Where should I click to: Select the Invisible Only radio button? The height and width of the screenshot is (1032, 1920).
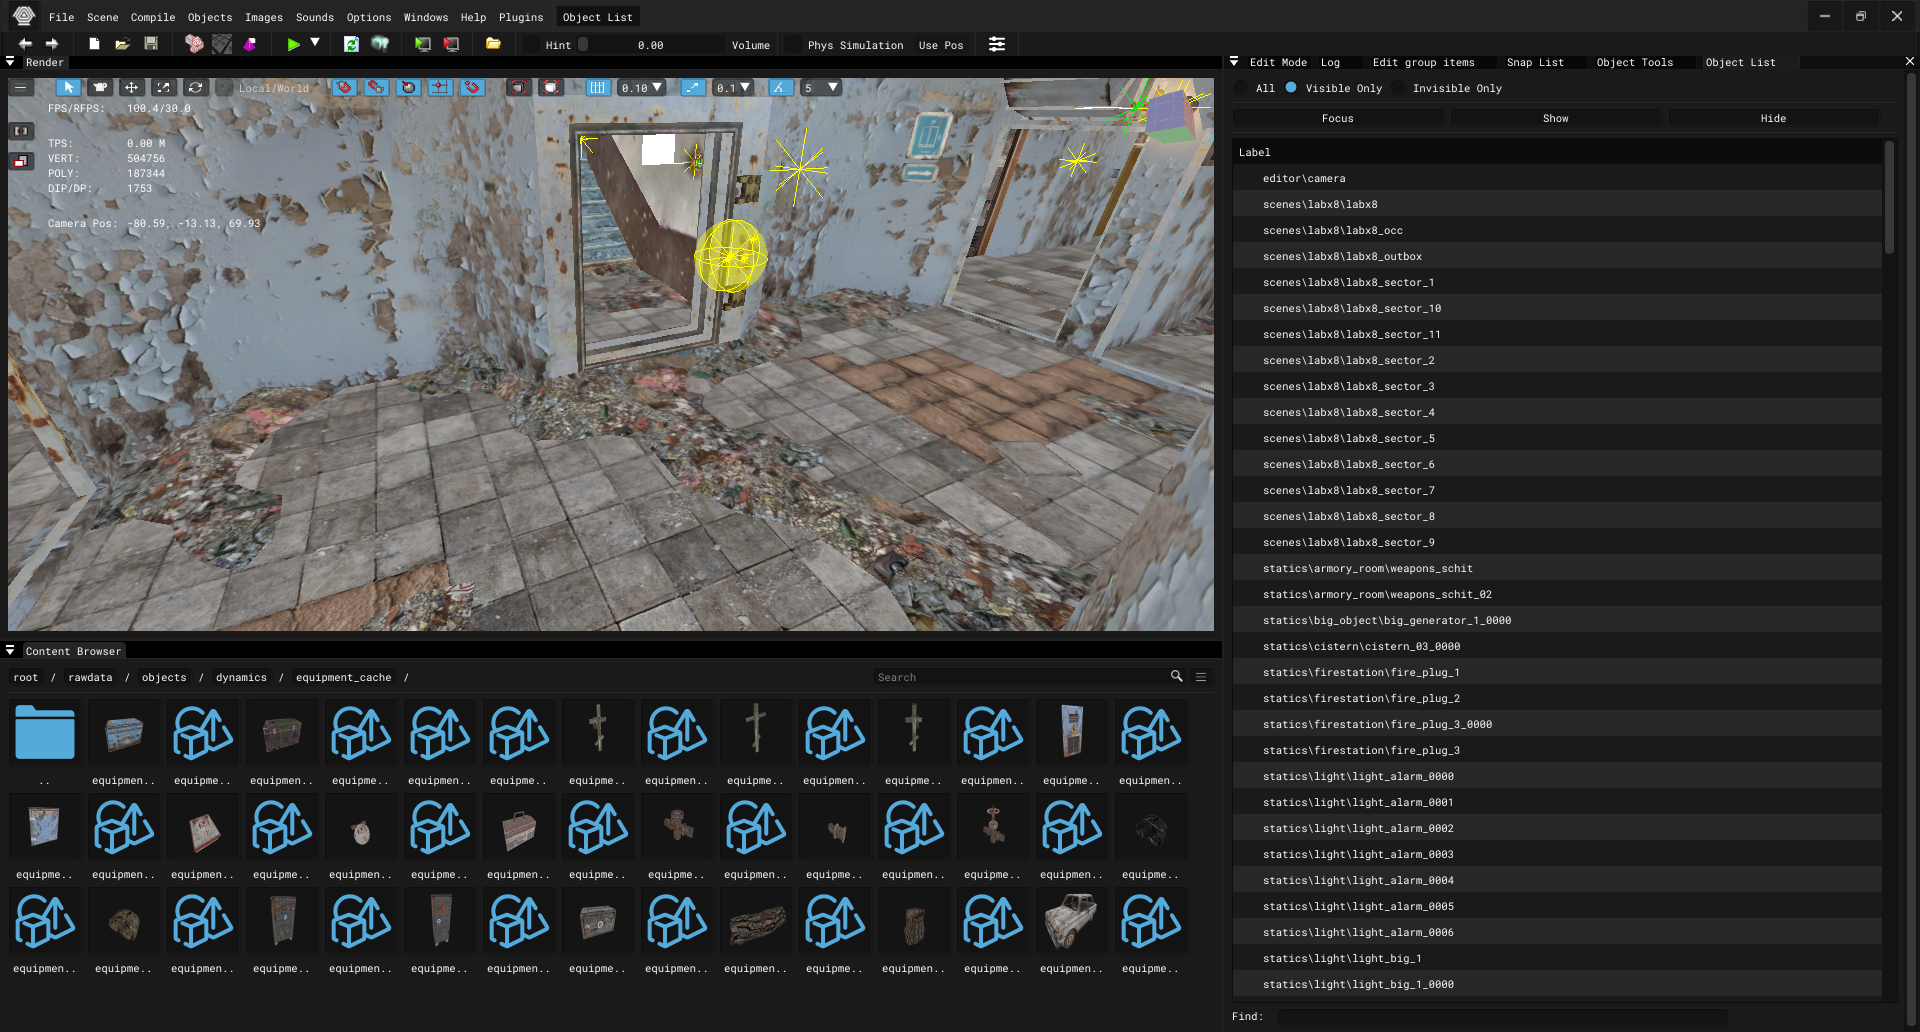[x=1398, y=88]
